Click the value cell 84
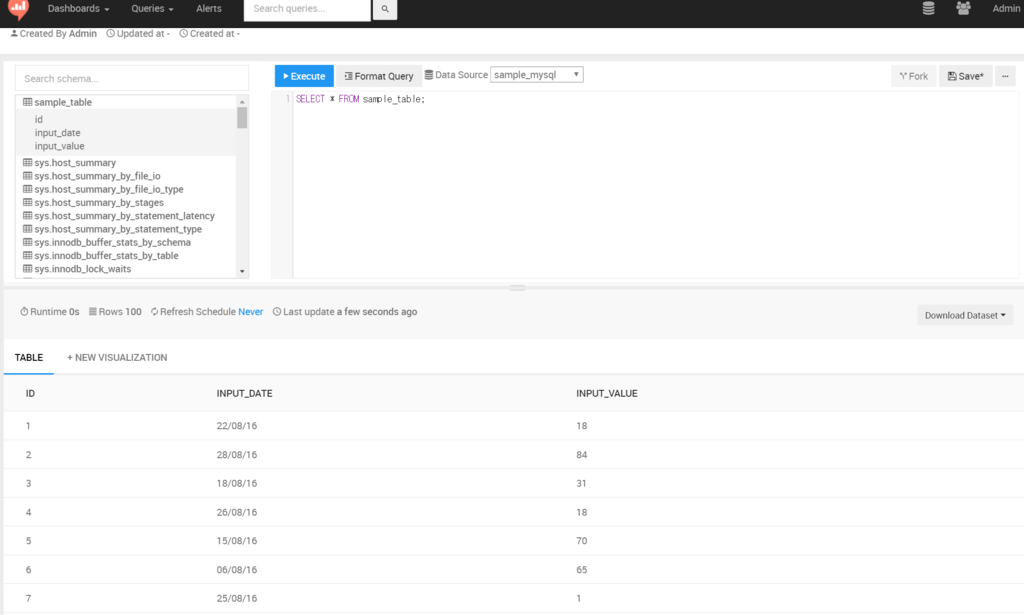Image resolution: width=1024 pixels, height=615 pixels. point(581,454)
